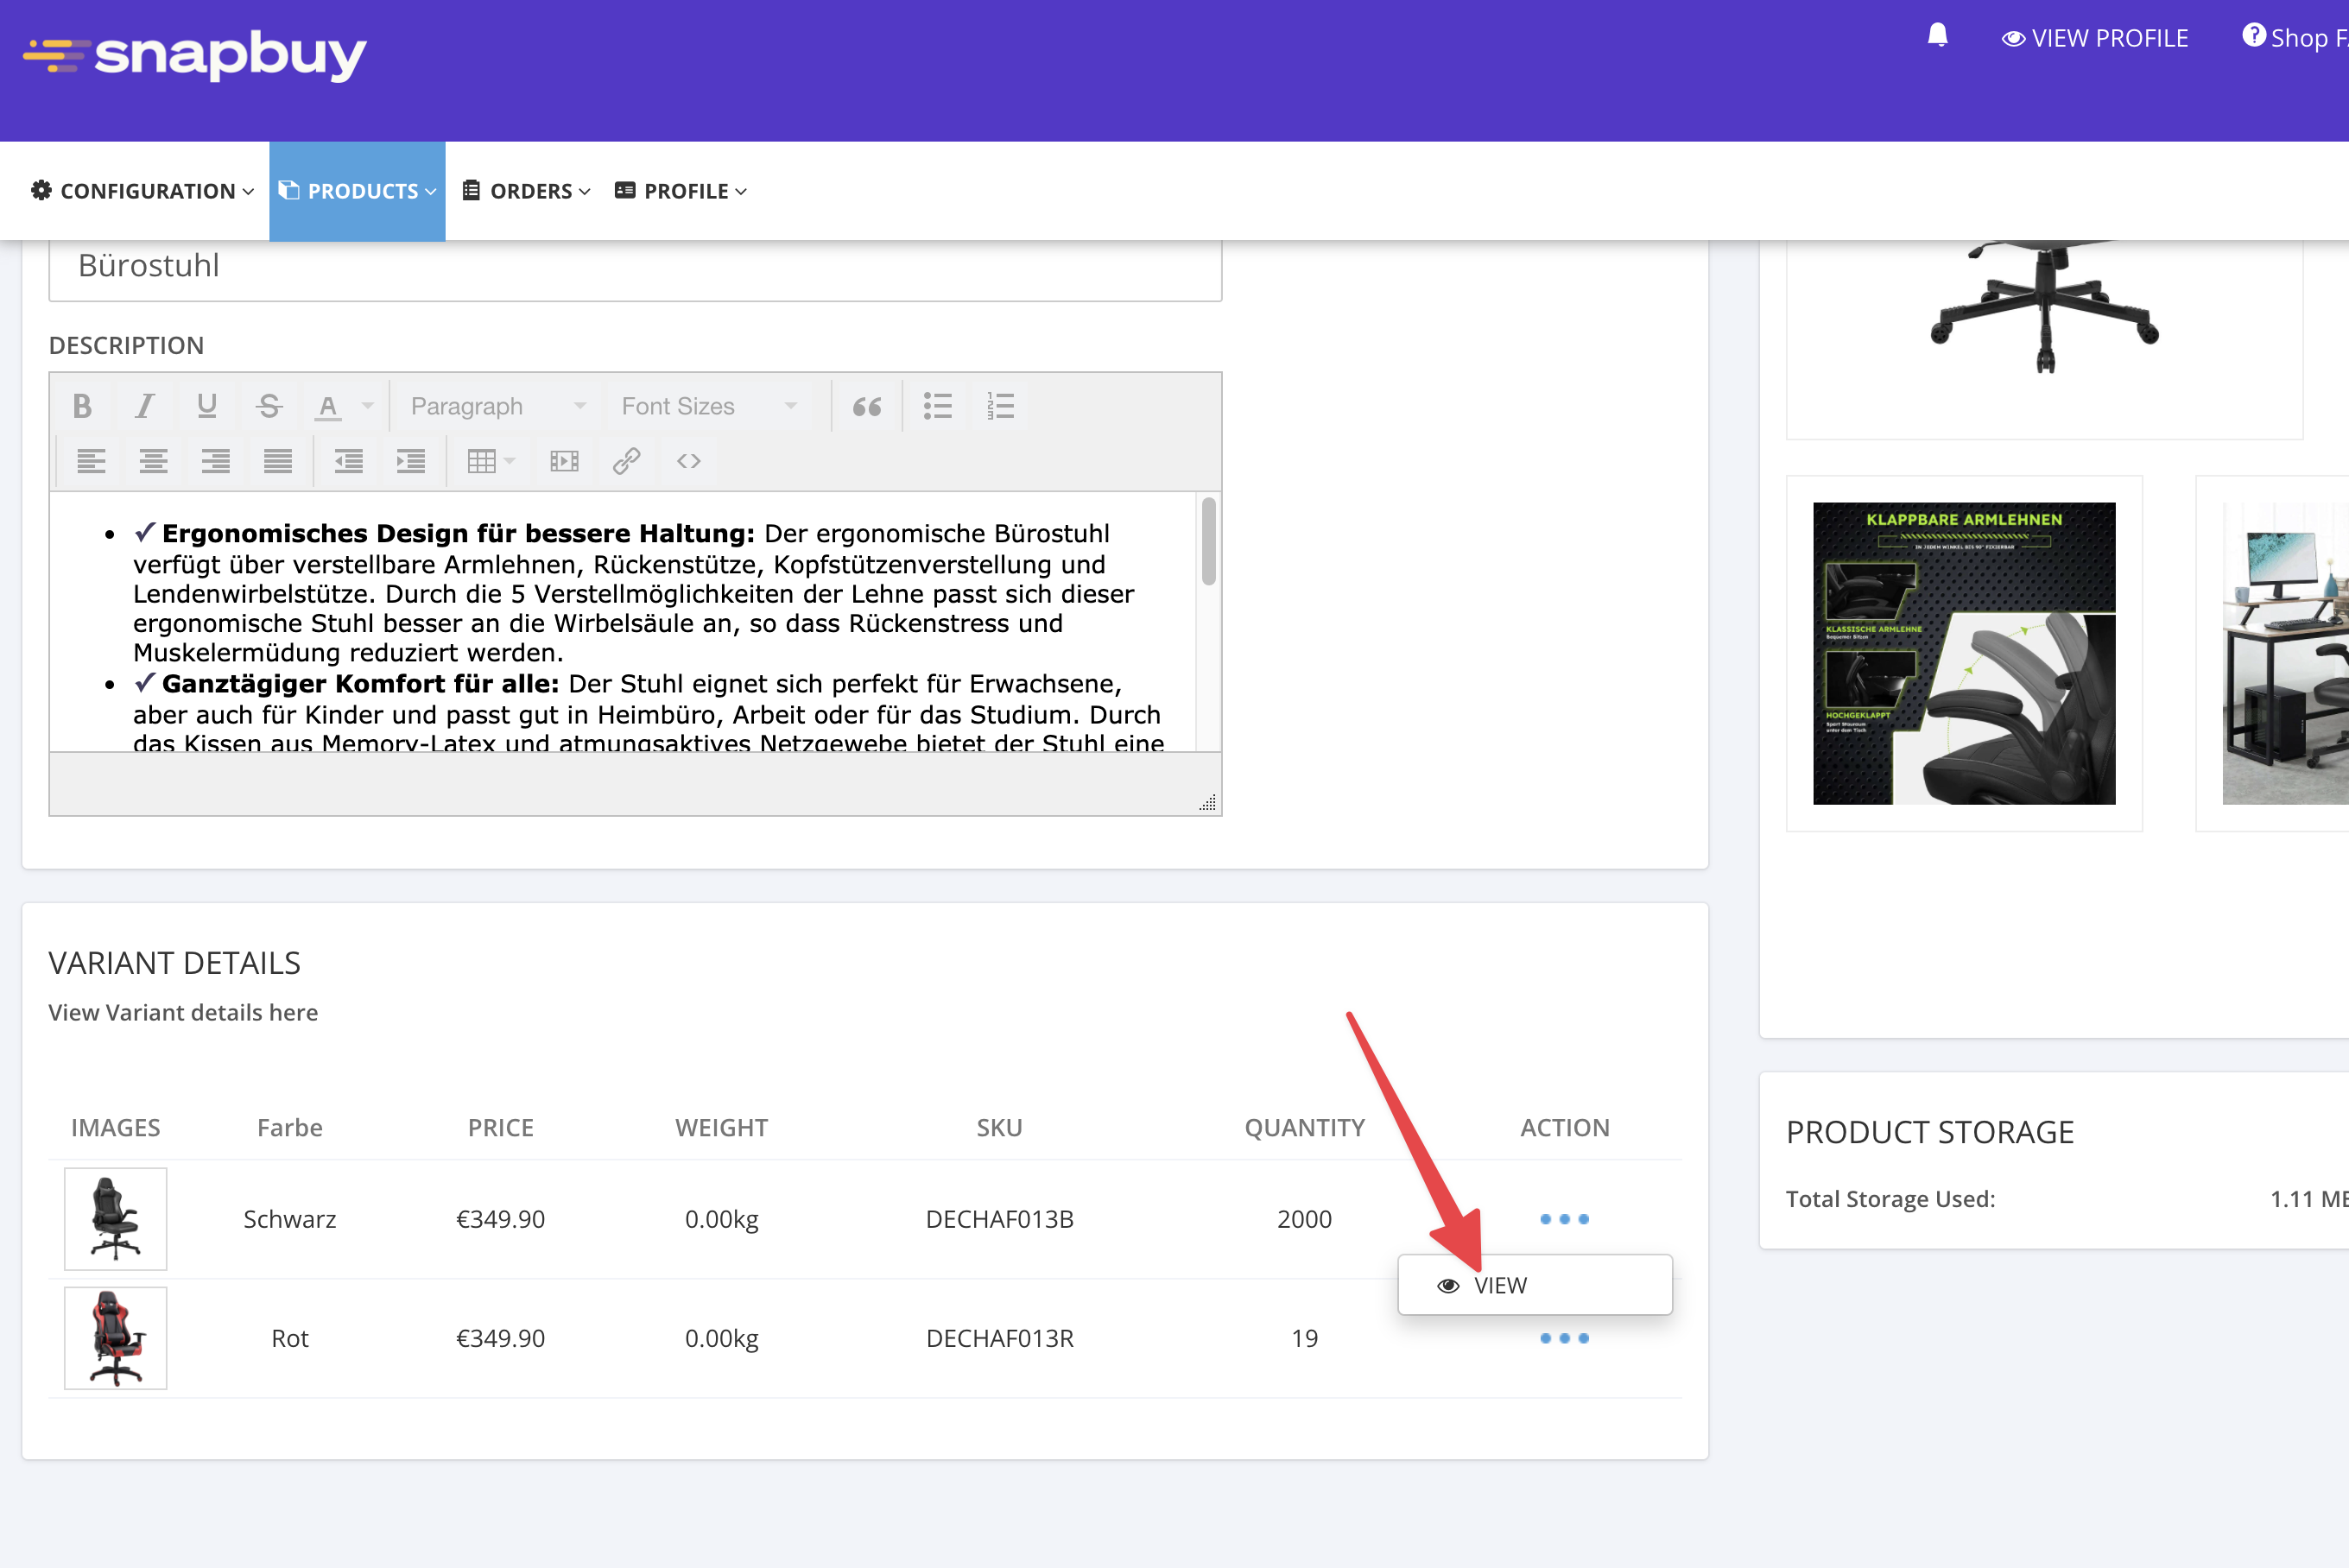
Task: Open source code view icon
Action: click(x=688, y=461)
